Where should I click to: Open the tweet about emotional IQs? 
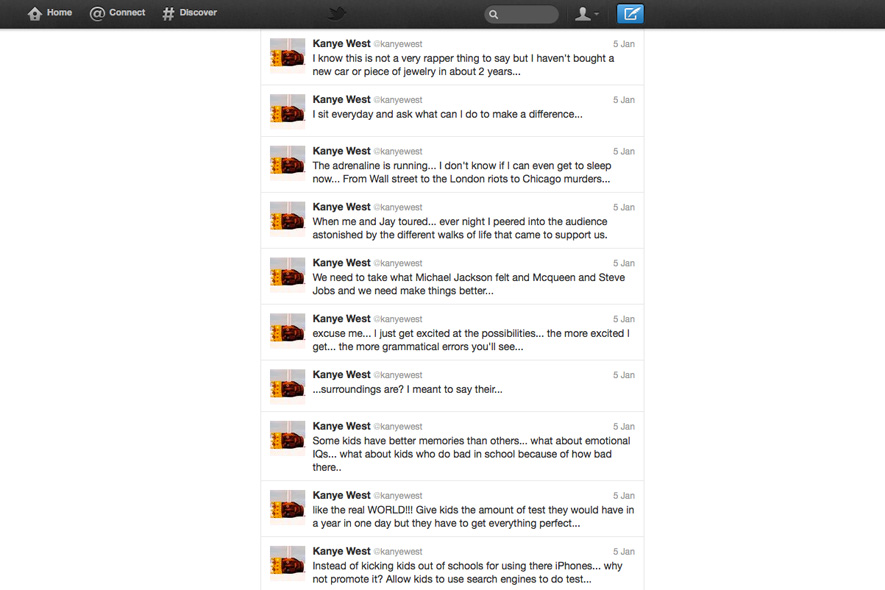pos(452,446)
